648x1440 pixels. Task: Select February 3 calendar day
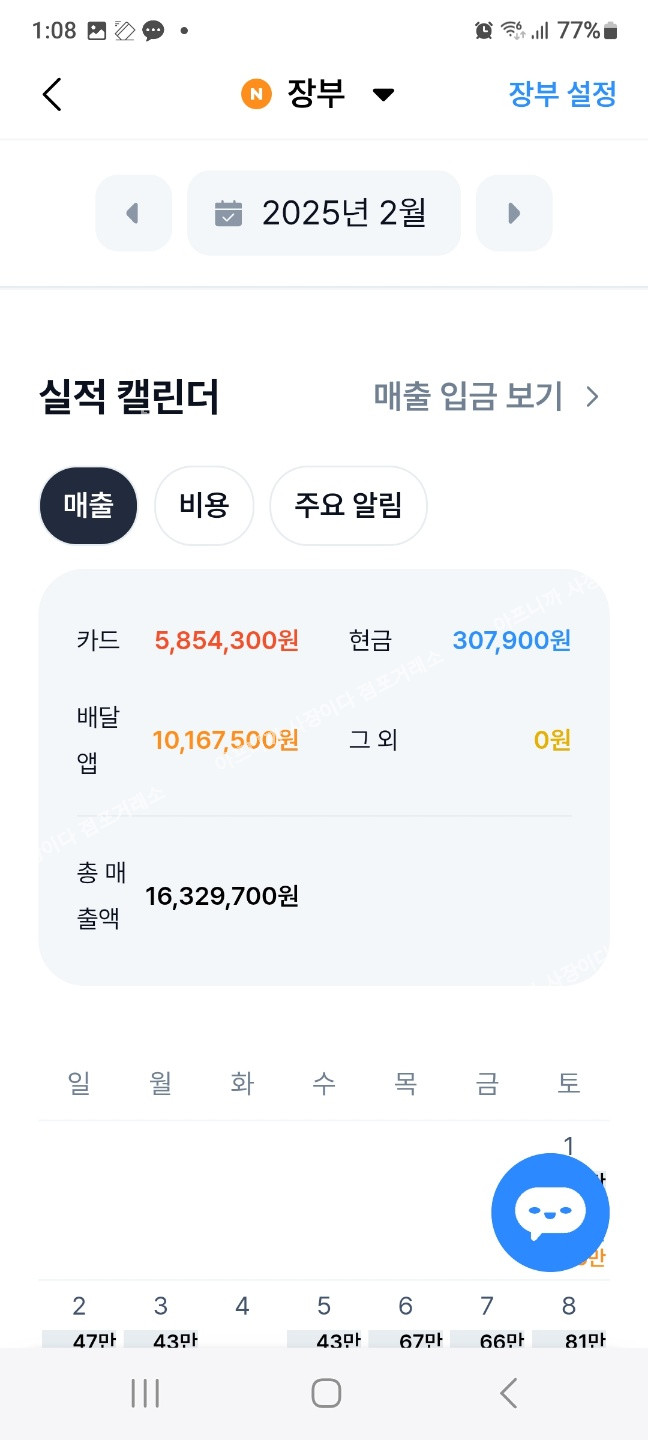(161, 1318)
